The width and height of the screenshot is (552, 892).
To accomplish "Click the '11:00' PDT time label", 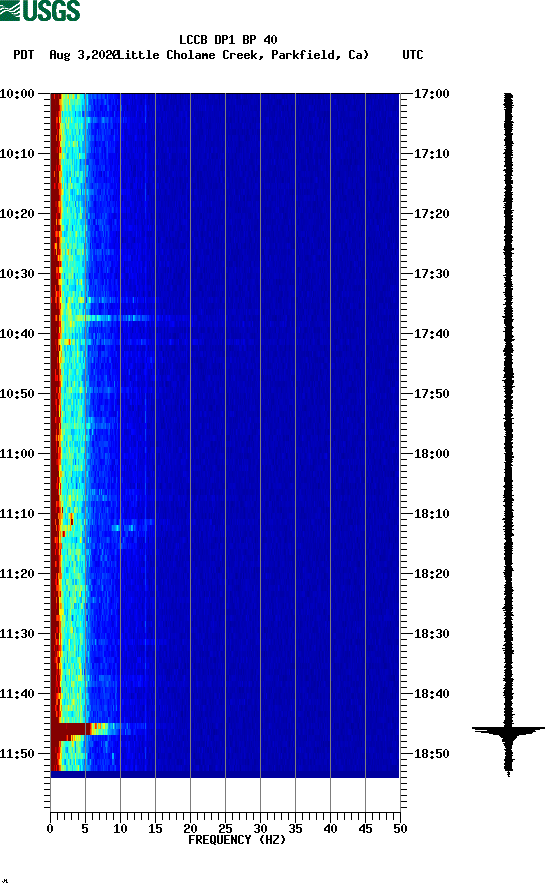I will coord(18,454).
